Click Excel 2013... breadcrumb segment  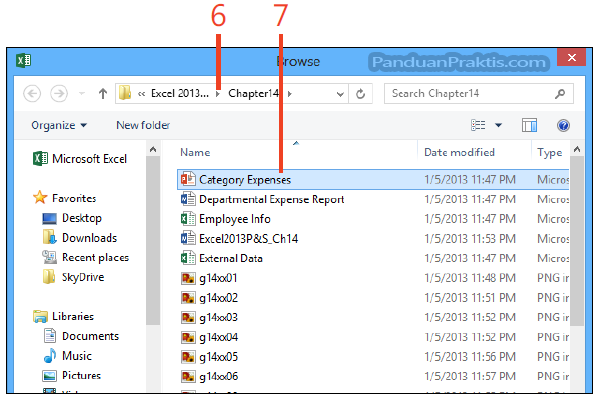180,94
